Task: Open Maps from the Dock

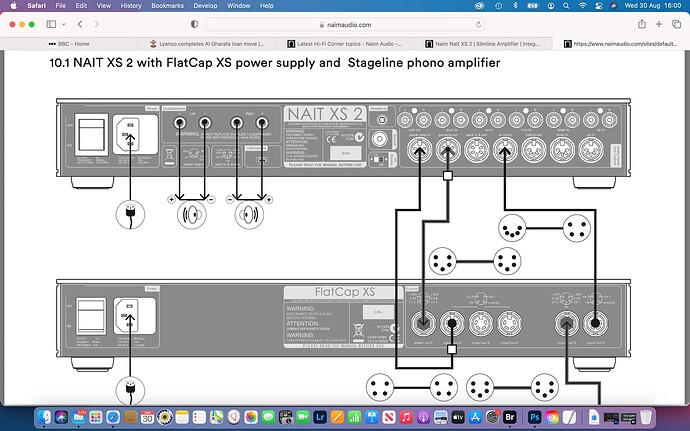Action: coord(216,416)
